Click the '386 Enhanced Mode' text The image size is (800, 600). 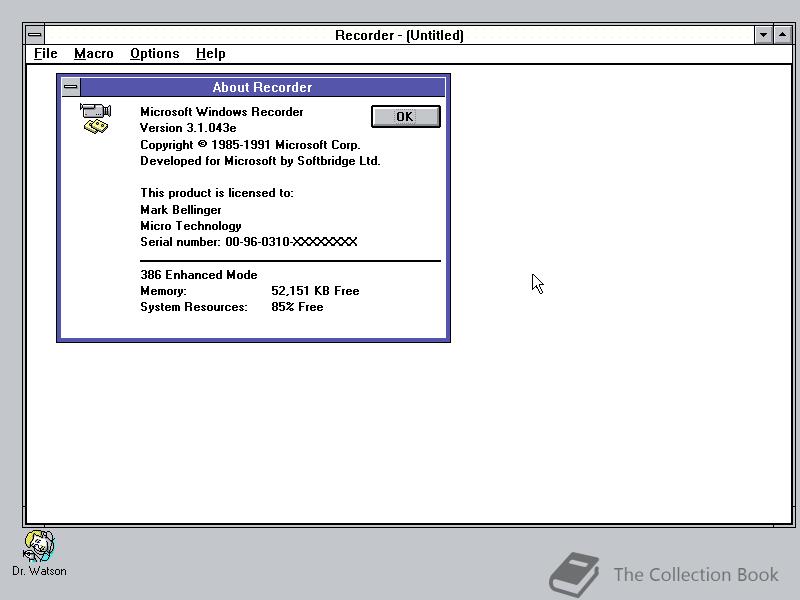pyautogui.click(x=198, y=275)
